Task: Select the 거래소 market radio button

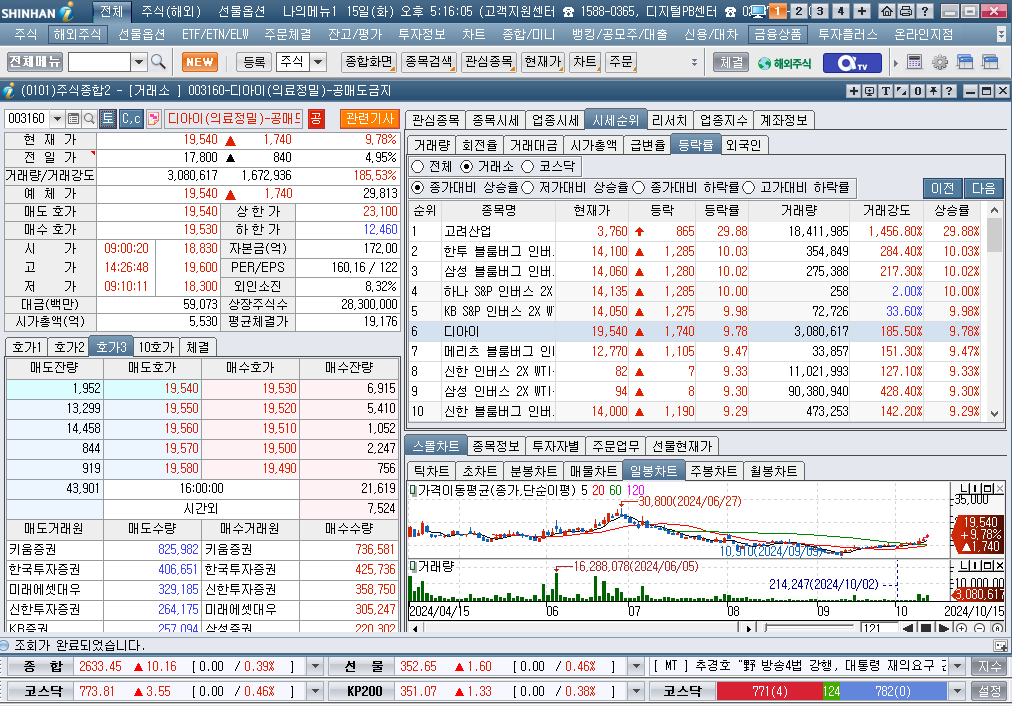Action: pyautogui.click(x=467, y=166)
